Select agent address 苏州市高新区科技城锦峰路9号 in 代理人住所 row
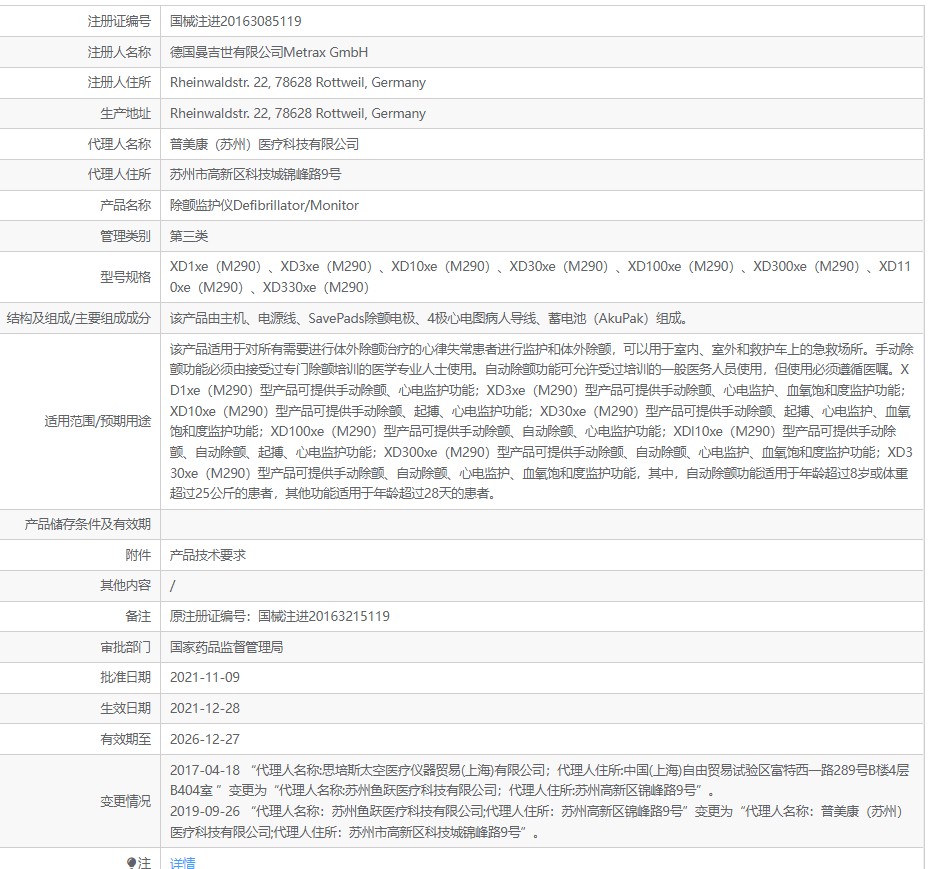 (256, 174)
